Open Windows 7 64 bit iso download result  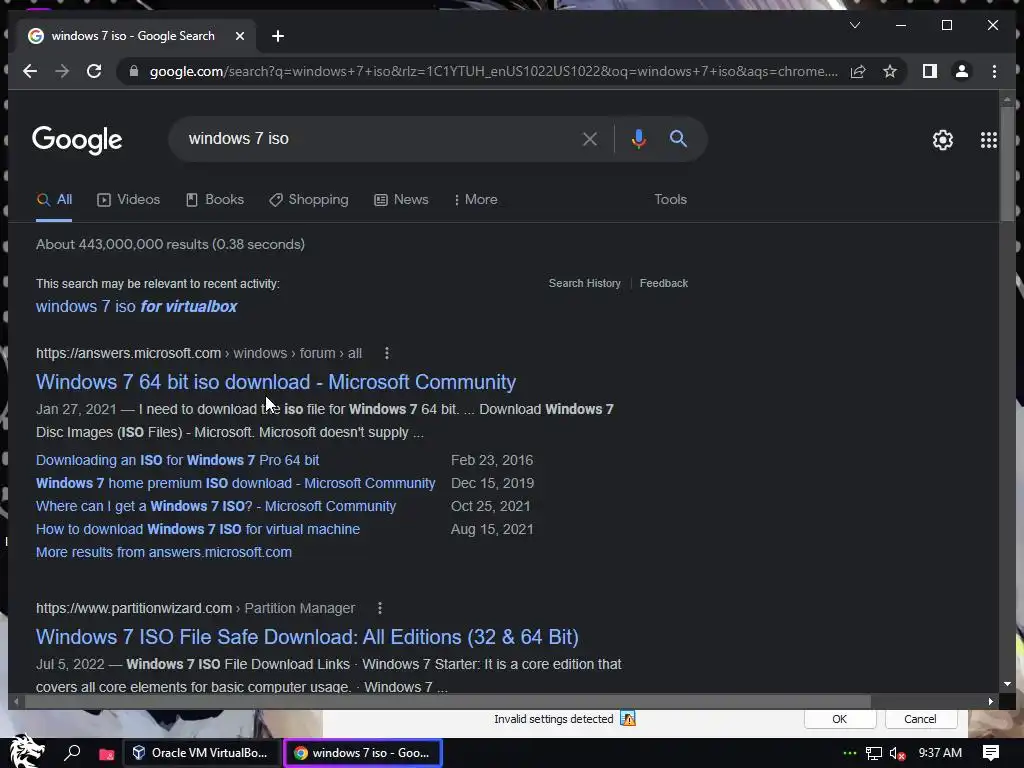click(x=276, y=382)
